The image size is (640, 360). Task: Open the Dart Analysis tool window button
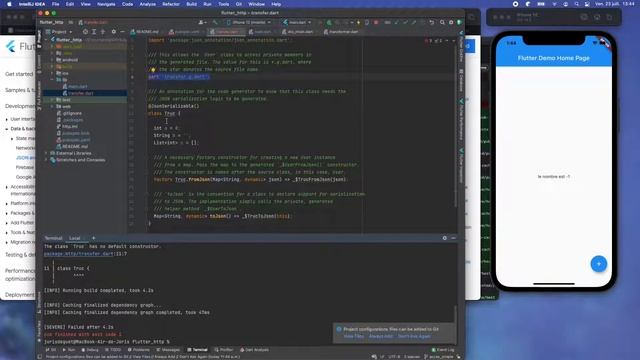point(254,350)
